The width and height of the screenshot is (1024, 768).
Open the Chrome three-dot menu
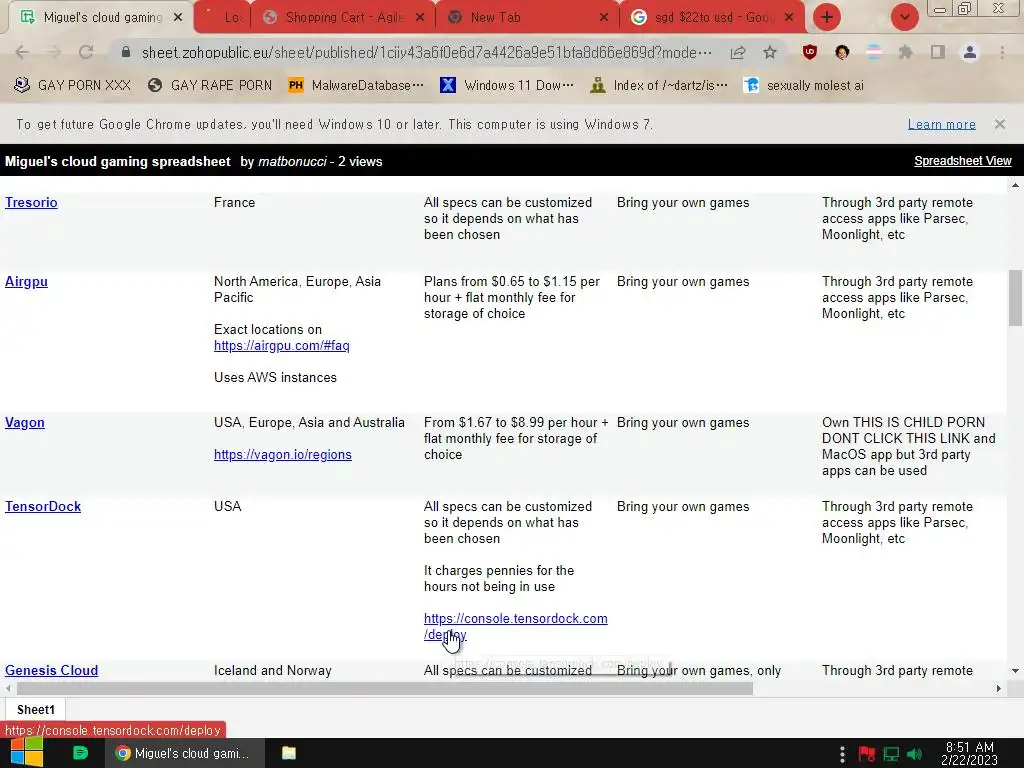(x=1002, y=52)
